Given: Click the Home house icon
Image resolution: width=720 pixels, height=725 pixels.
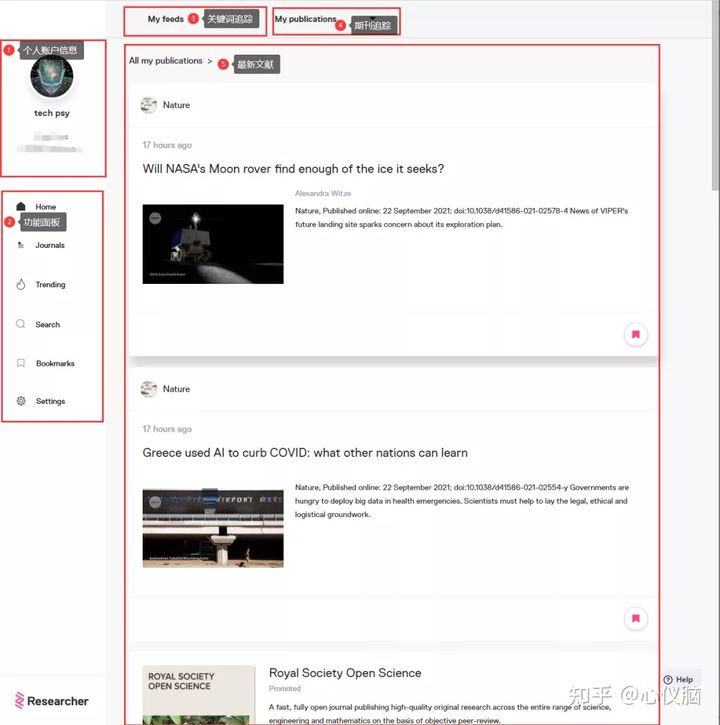Looking at the screenshot, I should [x=21, y=206].
